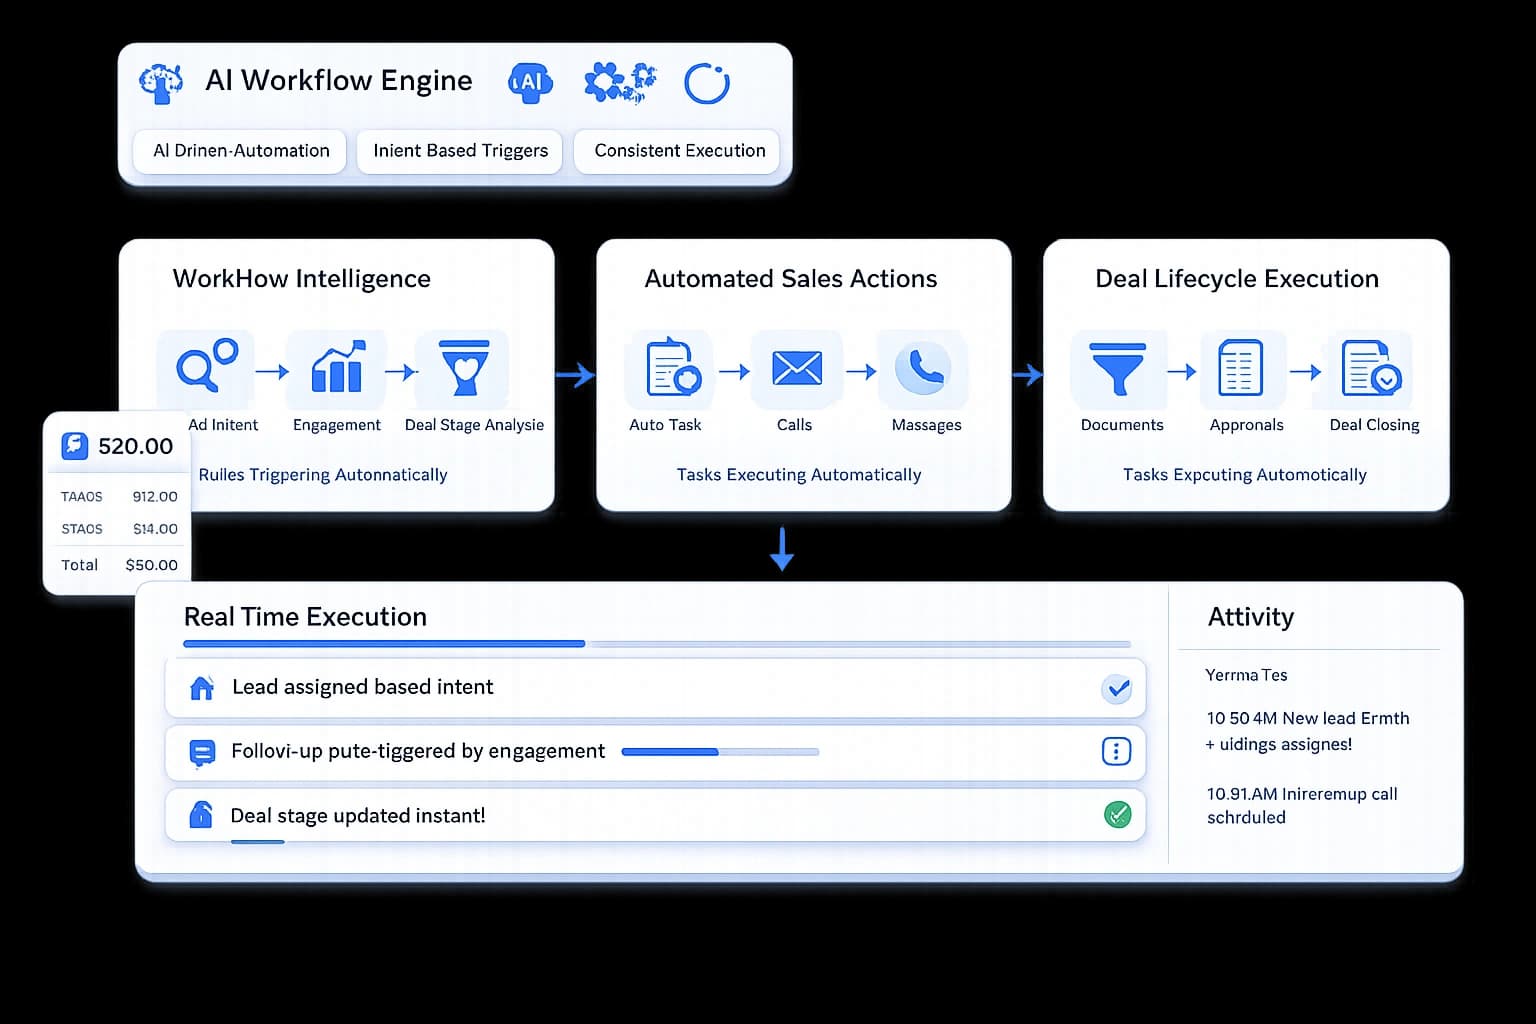Viewport: 1536px width, 1024px height.
Task: Click the Ad Intent magnifier icon
Action: tap(206, 367)
